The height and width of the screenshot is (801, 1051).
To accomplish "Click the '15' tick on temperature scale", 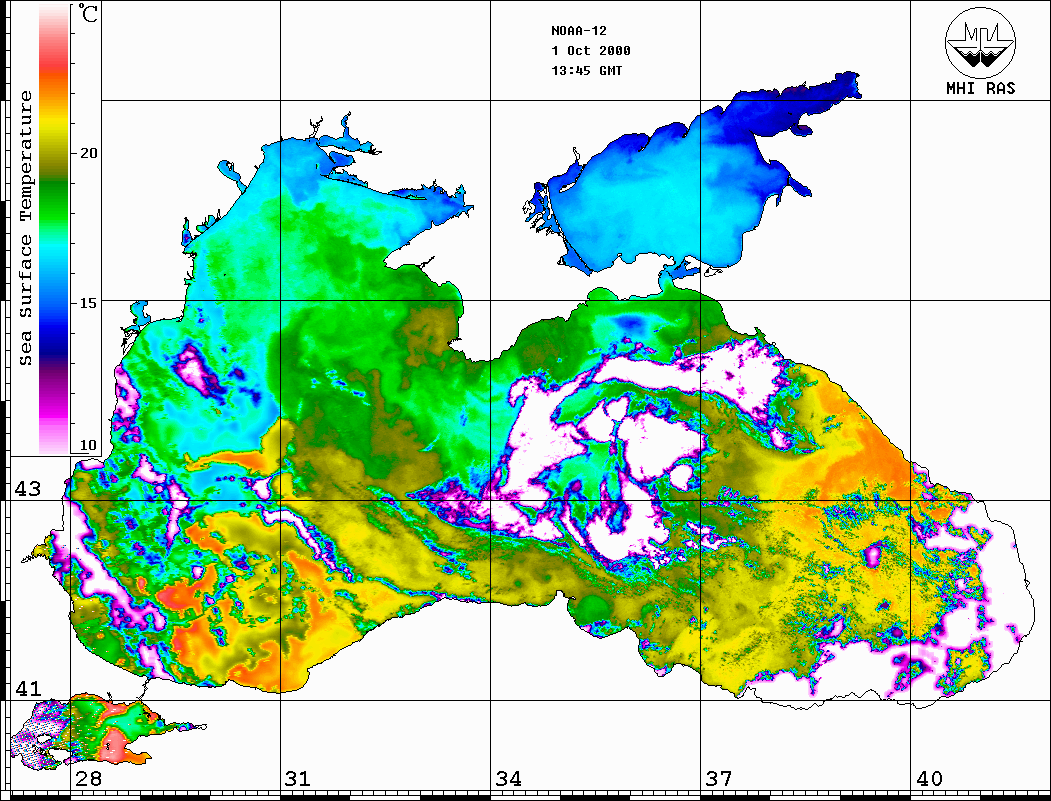I will point(88,303).
